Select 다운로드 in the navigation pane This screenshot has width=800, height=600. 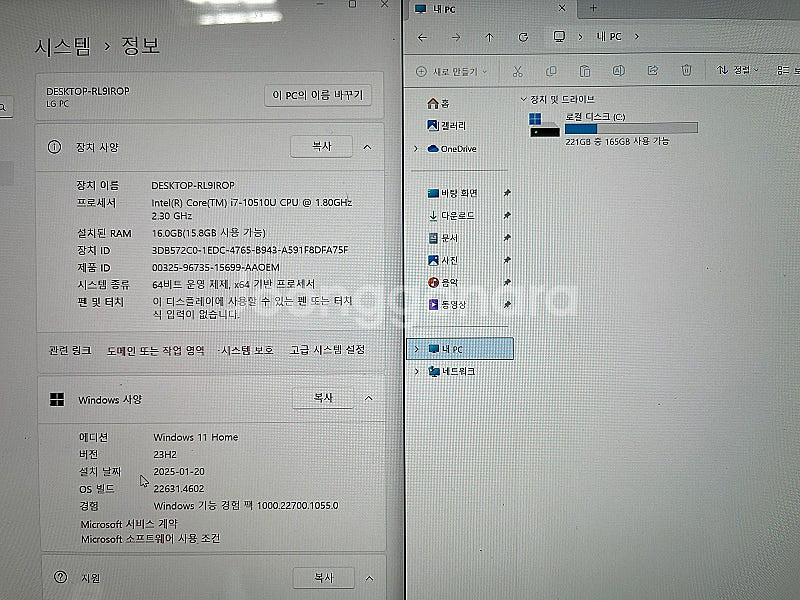click(x=457, y=215)
